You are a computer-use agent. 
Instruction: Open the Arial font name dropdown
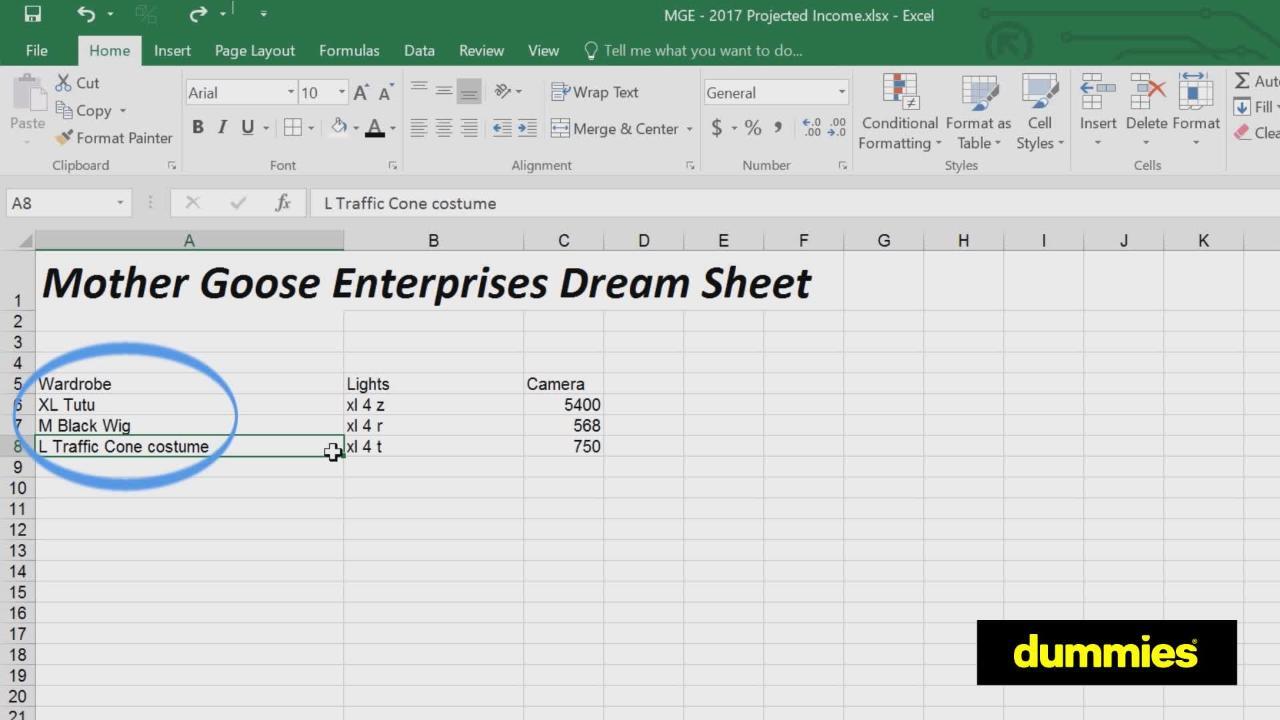coord(291,93)
